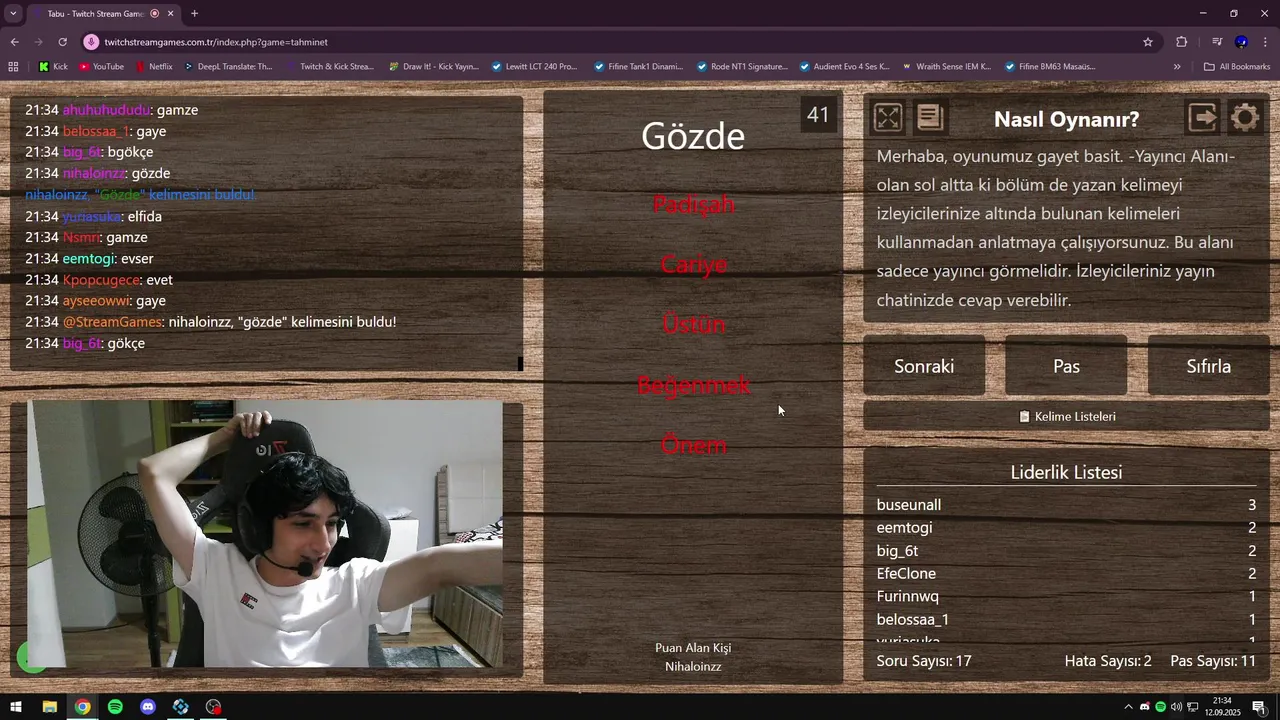Open the Netflix bookmark
Image resolution: width=1280 pixels, height=720 pixels.
coord(153,67)
